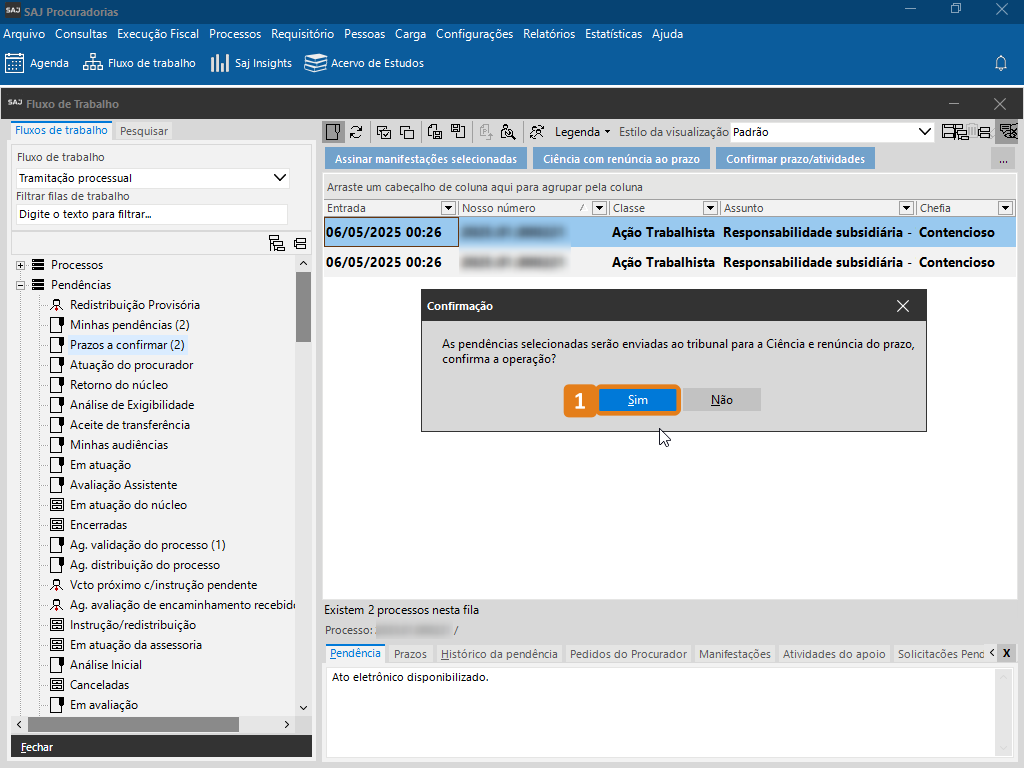Click the save-copy disk icon
The width and height of the screenshot is (1024, 768).
[435, 132]
